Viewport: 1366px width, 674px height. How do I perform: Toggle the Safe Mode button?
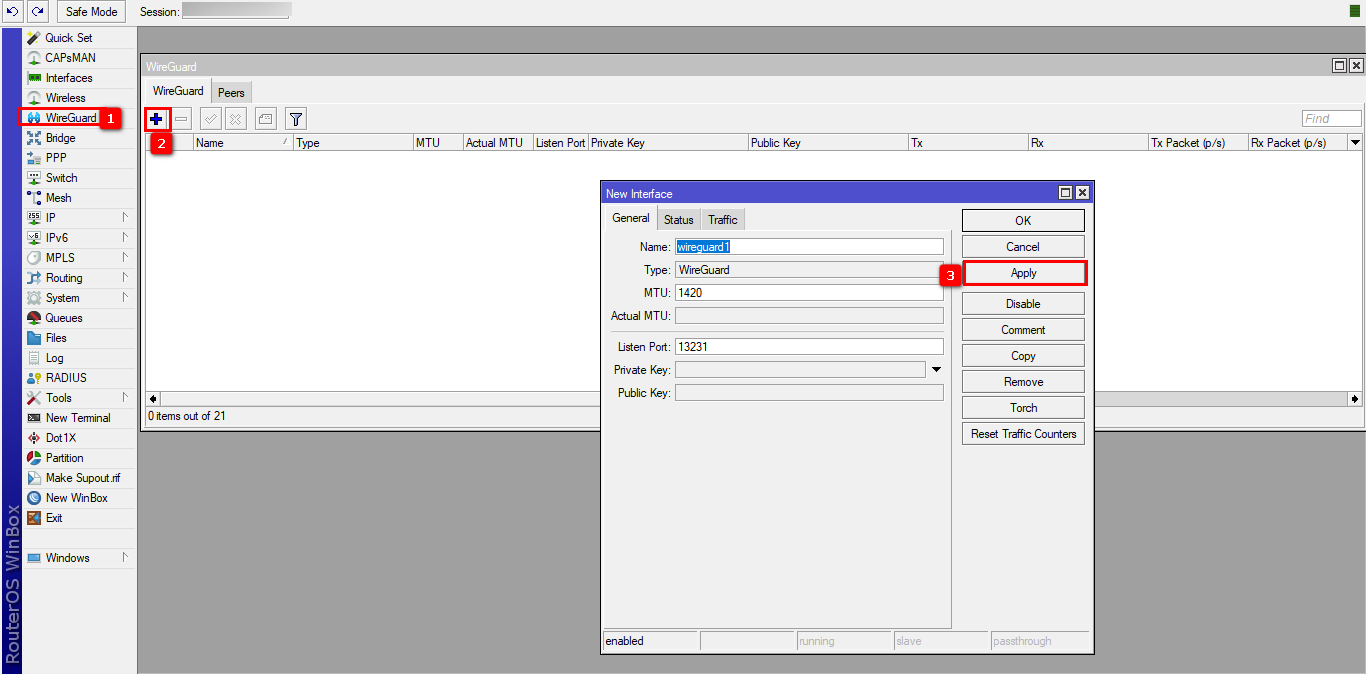pyautogui.click(x=91, y=12)
